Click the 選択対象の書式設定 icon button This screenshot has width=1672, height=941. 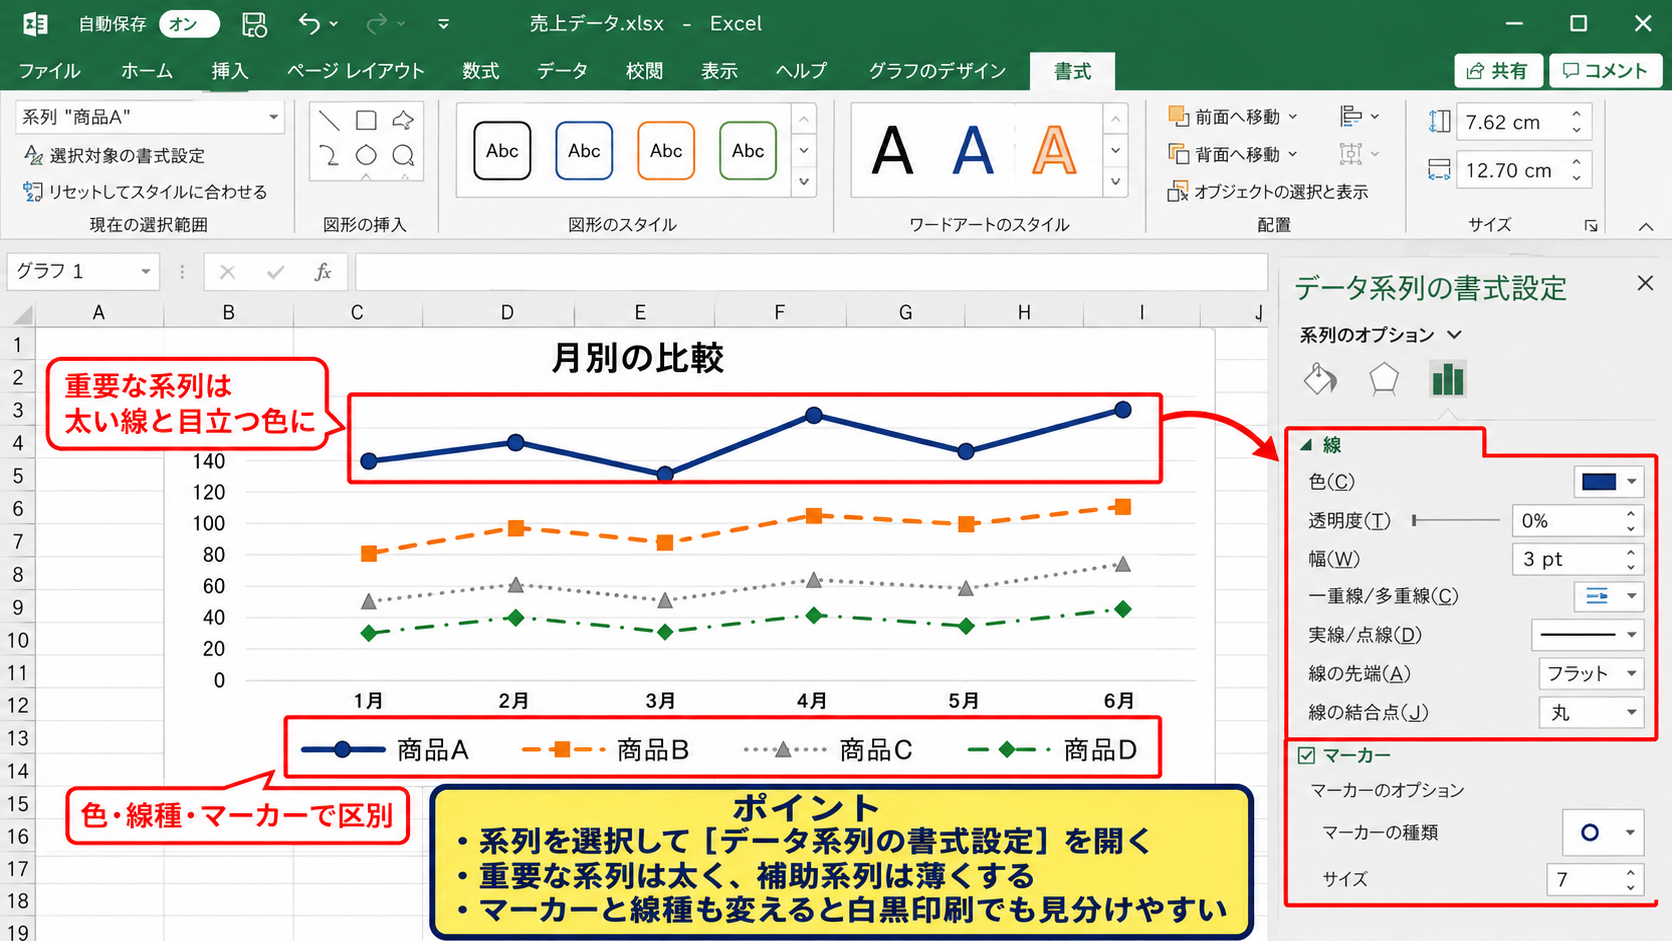[114, 155]
